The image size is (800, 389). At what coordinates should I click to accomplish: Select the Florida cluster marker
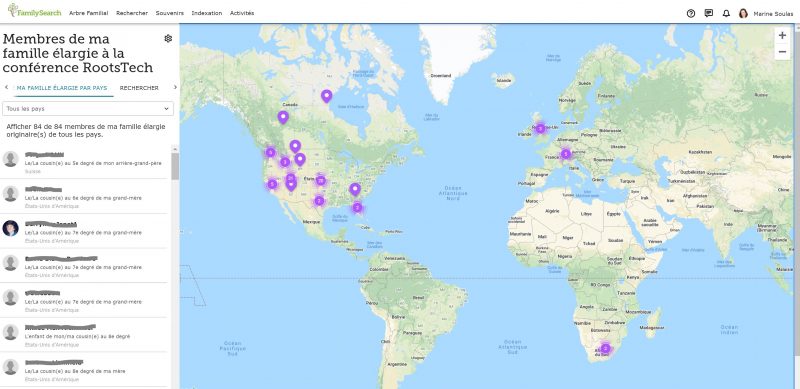point(357,207)
